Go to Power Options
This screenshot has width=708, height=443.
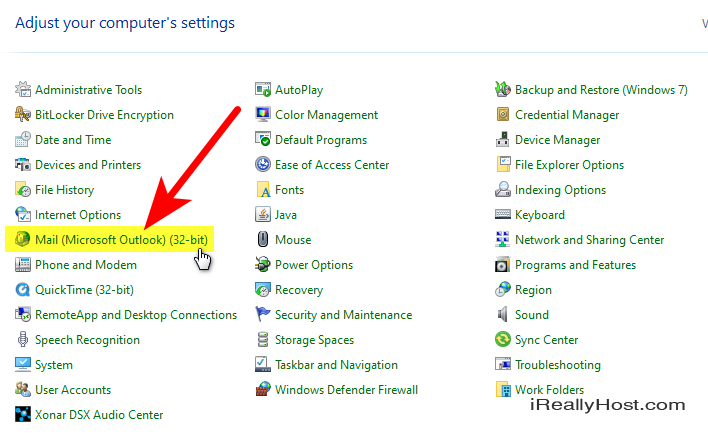tap(314, 265)
